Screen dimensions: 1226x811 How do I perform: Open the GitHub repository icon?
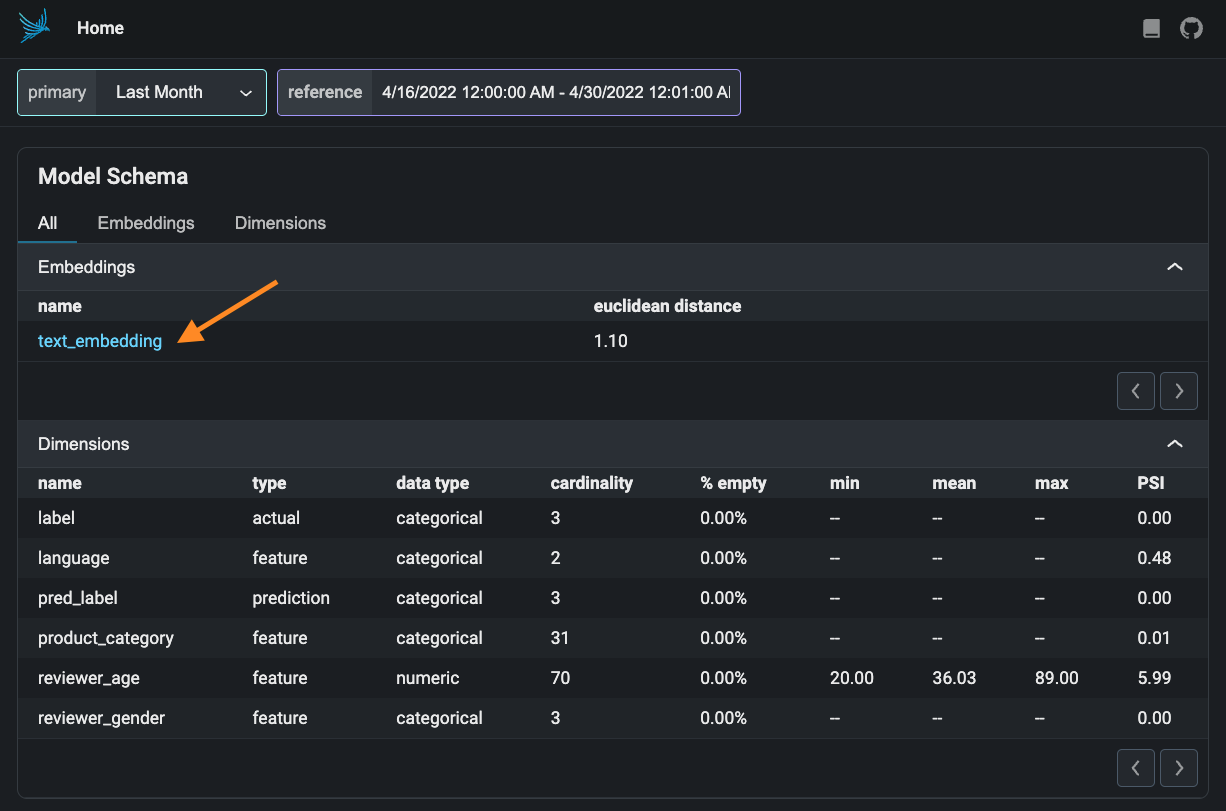(1191, 29)
